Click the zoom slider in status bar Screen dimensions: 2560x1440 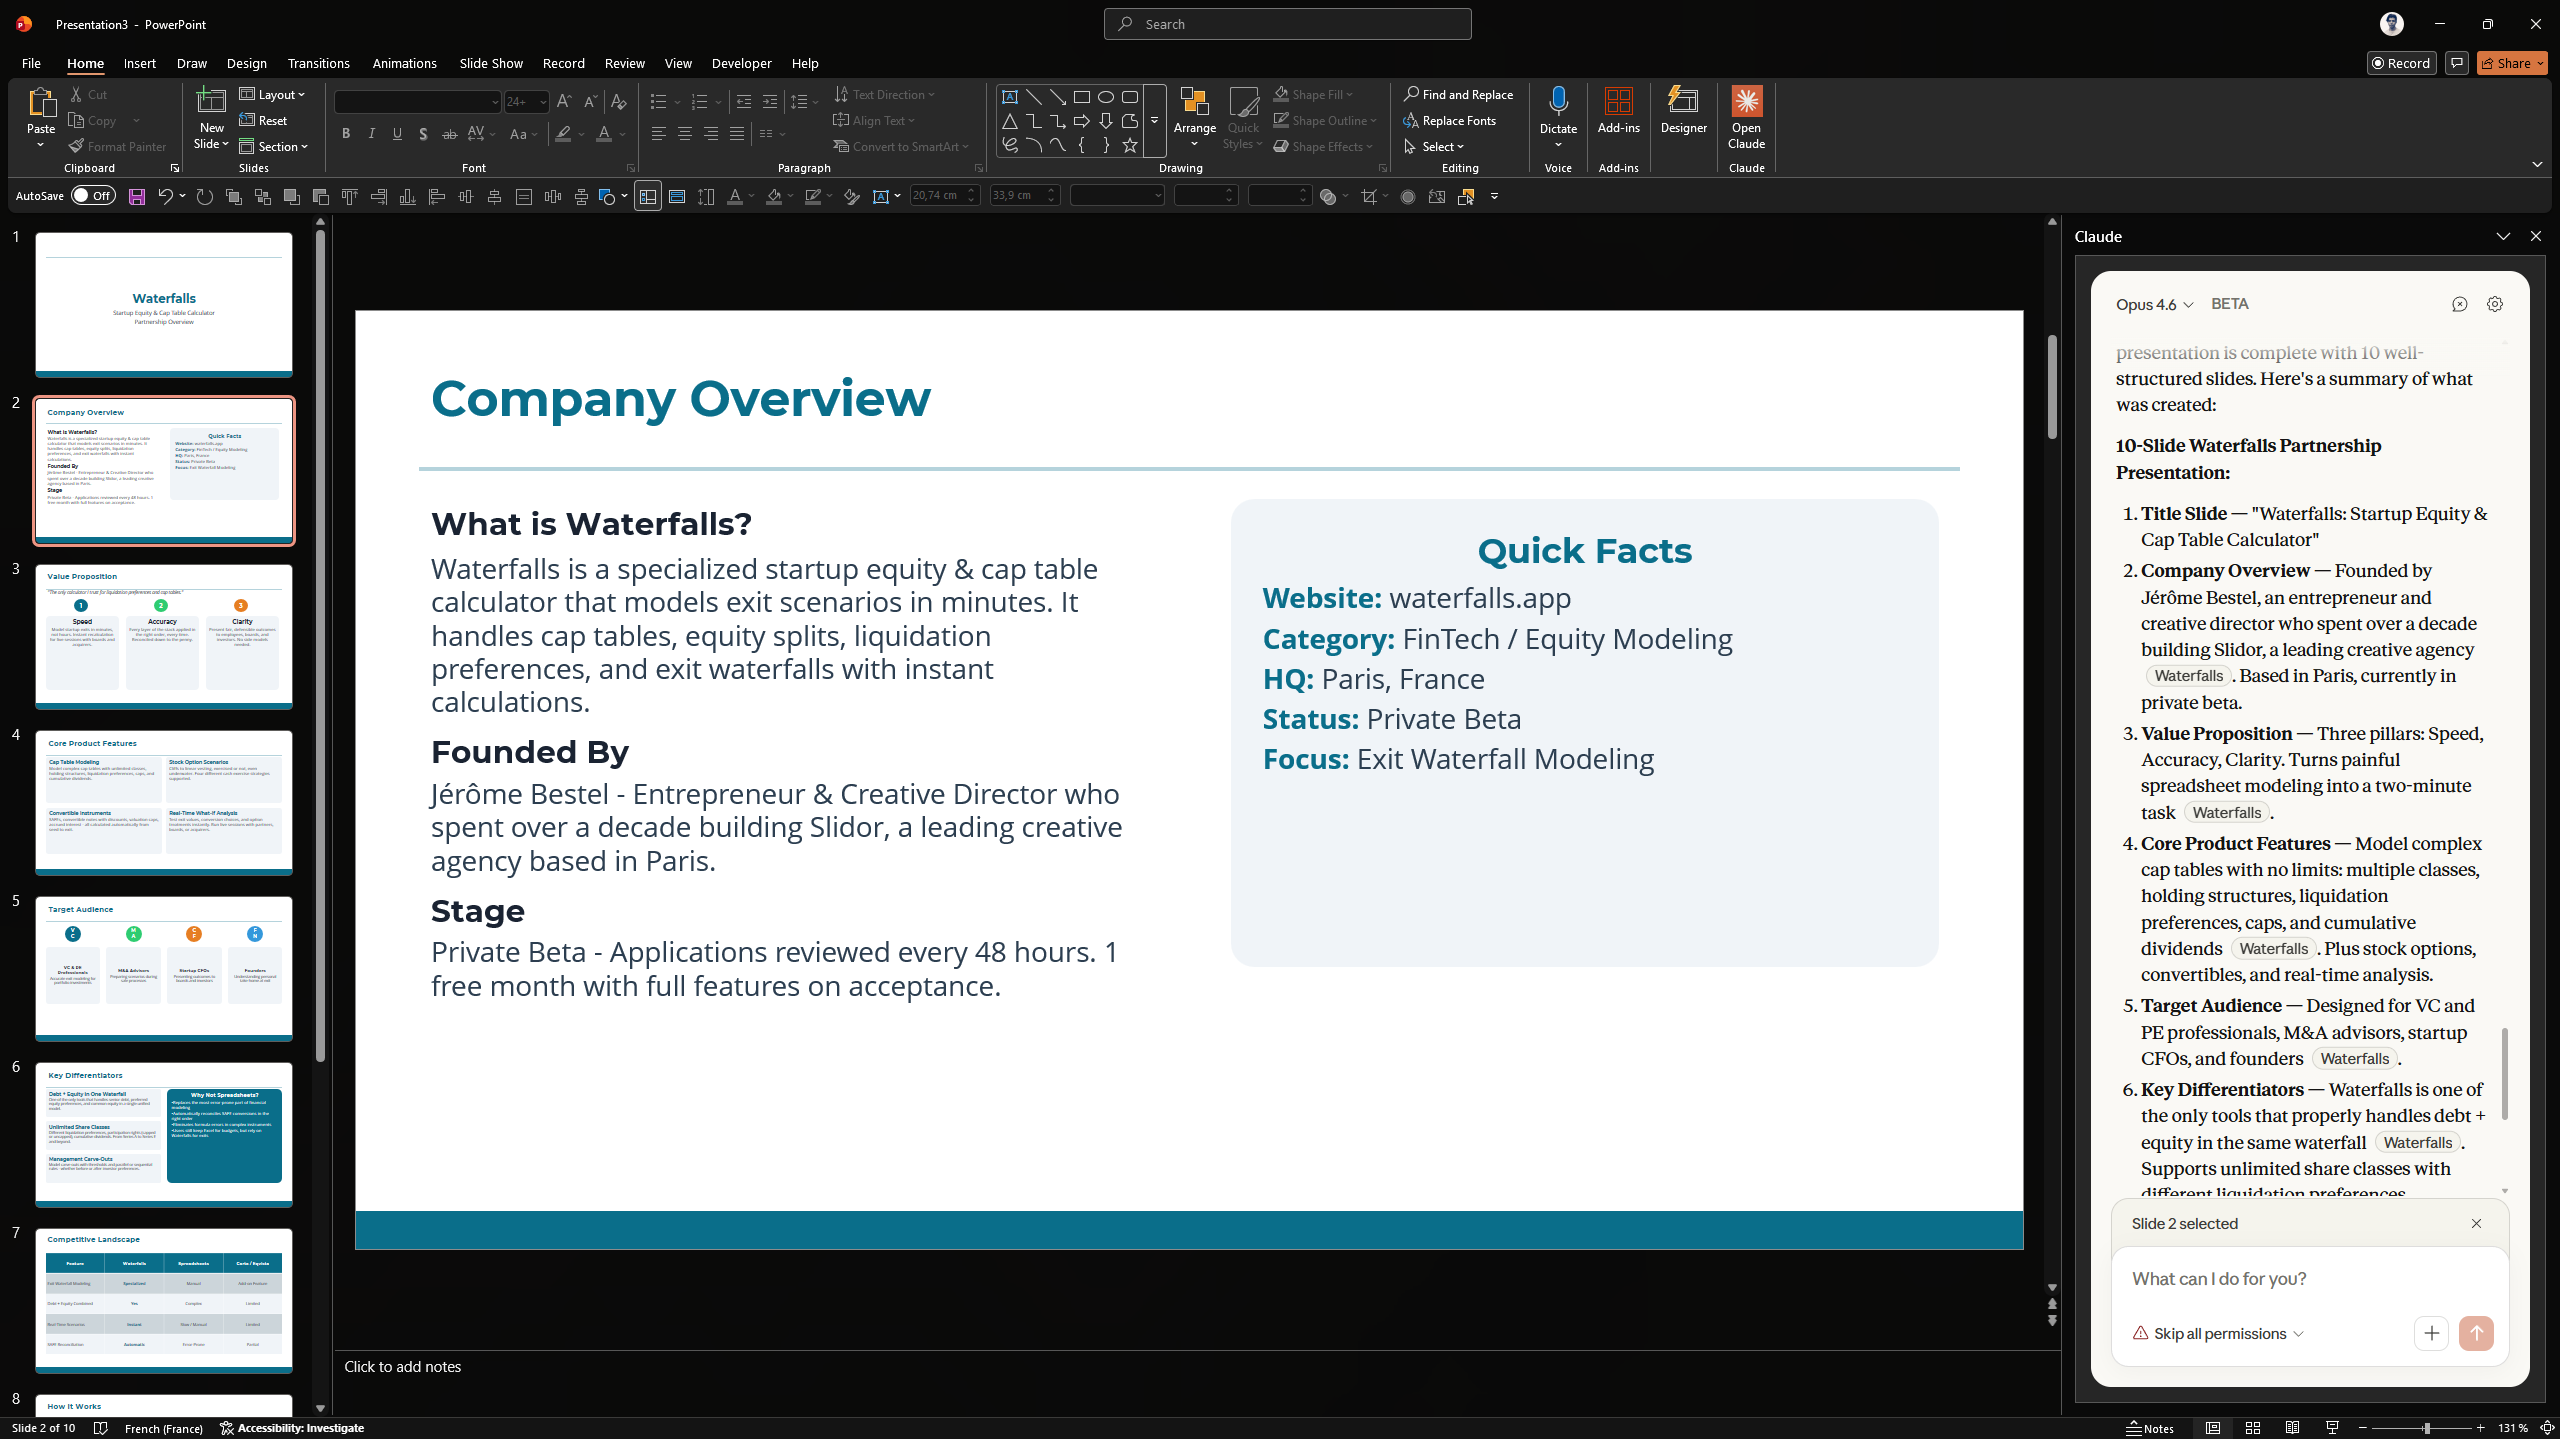click(x=2425, y=1428)
